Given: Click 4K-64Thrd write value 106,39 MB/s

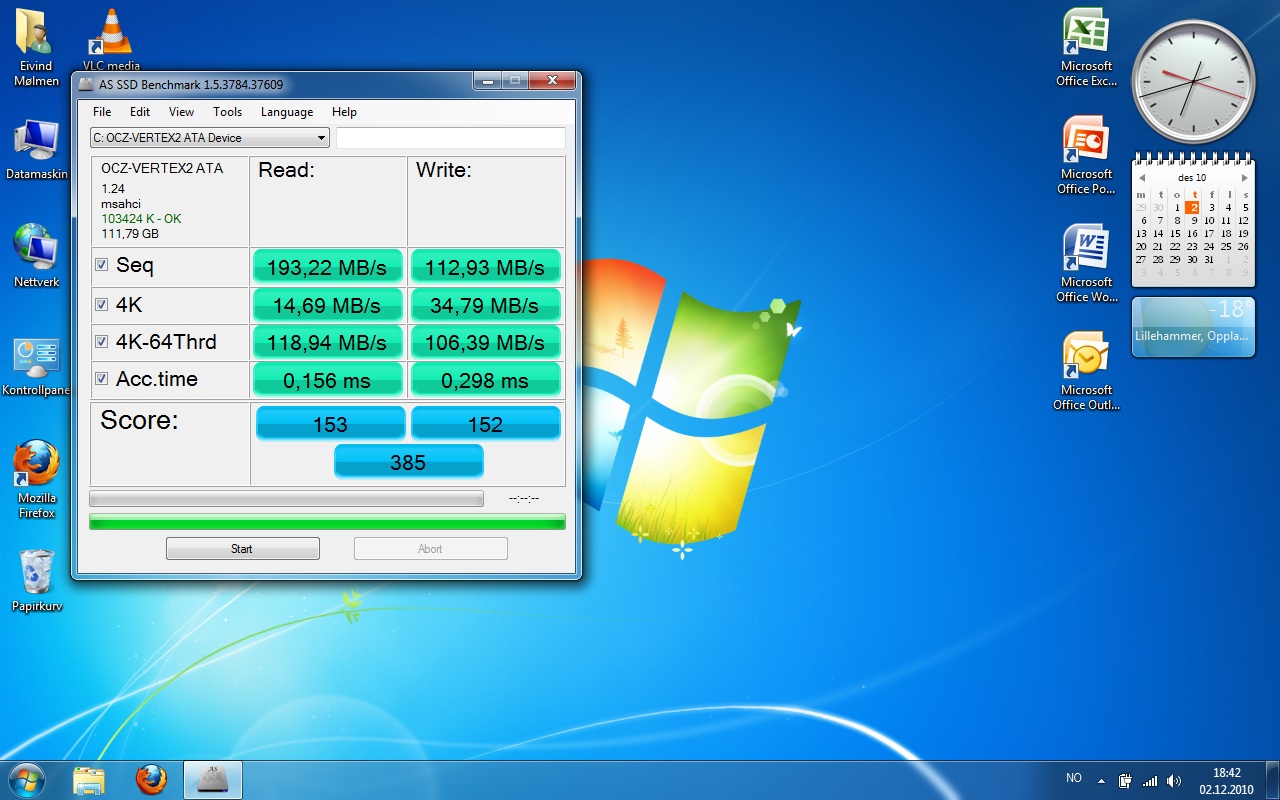Looking at the screenshot, I should pyautogui.click(x=485, y=342).
